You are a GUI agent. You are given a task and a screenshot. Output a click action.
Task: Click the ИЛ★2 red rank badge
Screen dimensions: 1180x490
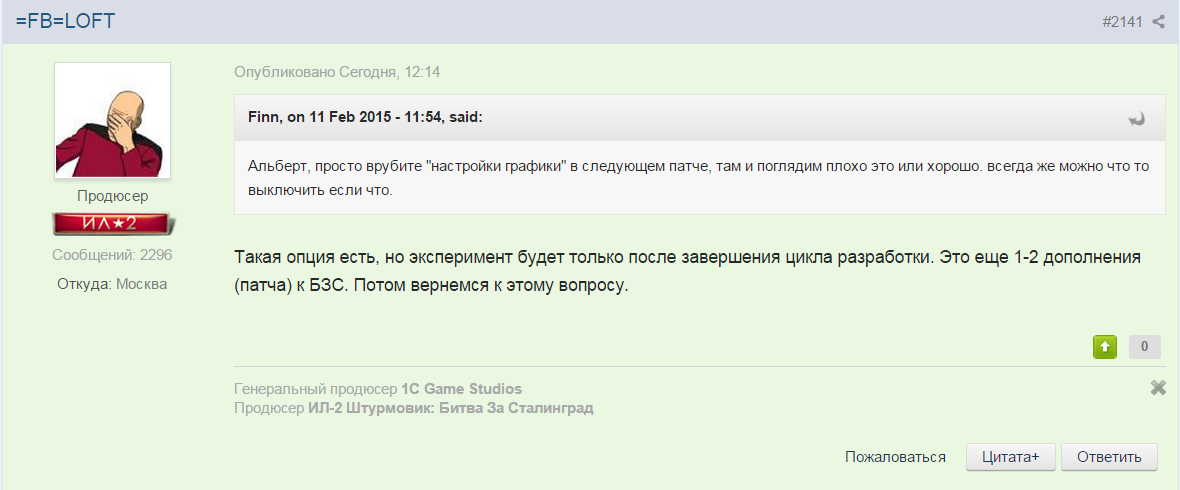click(113, 224)
